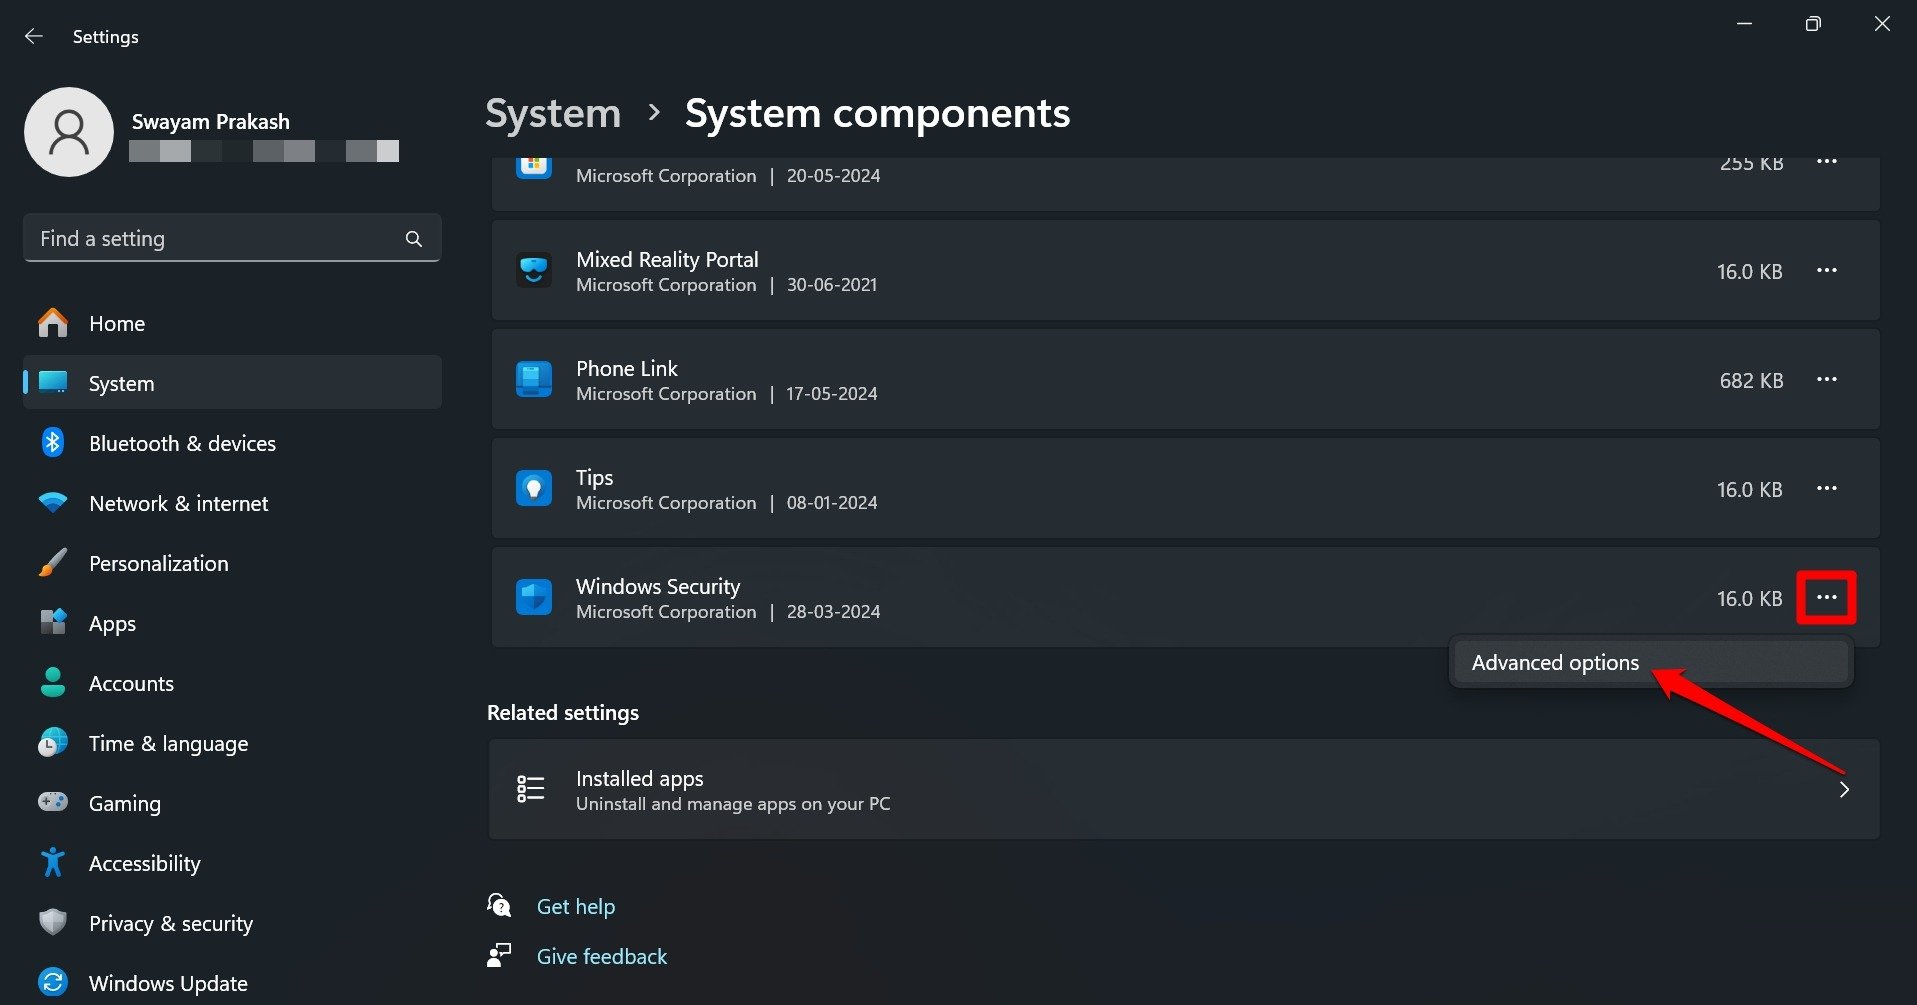Open Installed apps via chevron arrow
Screen dimensions: 1917x1005
pos(1843,790)
